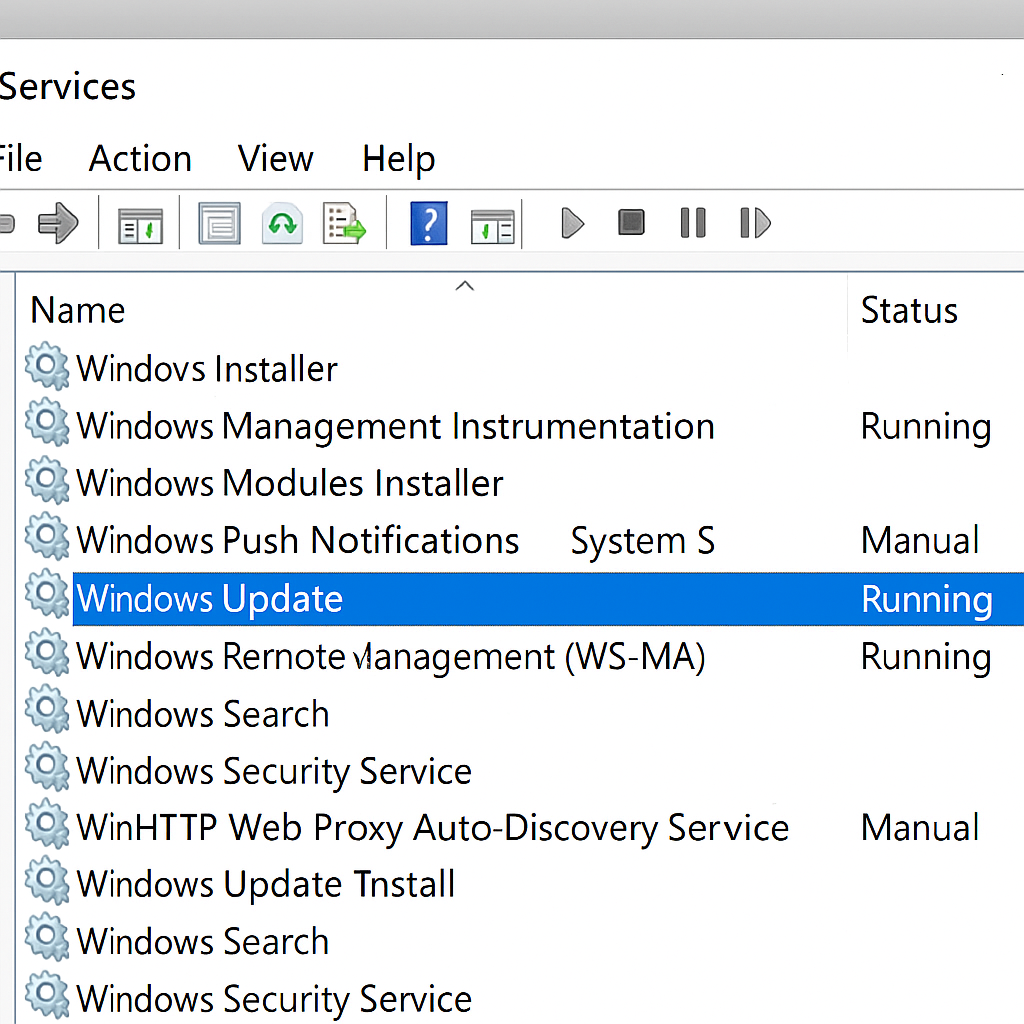The height and width of the screenshot is (1024, 1024).
Task: Open the View menu
Action: (276, 158)
